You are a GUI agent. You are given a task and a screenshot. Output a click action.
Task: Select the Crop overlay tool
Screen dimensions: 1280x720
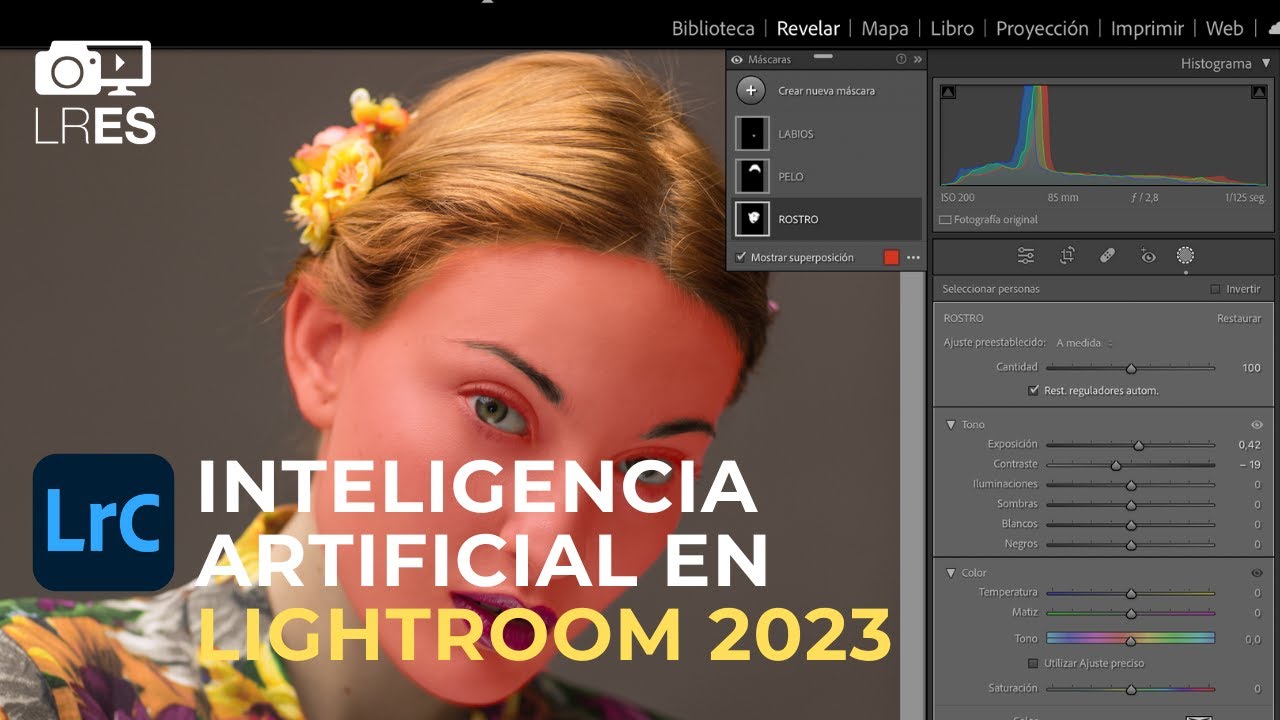[1067, 256]
